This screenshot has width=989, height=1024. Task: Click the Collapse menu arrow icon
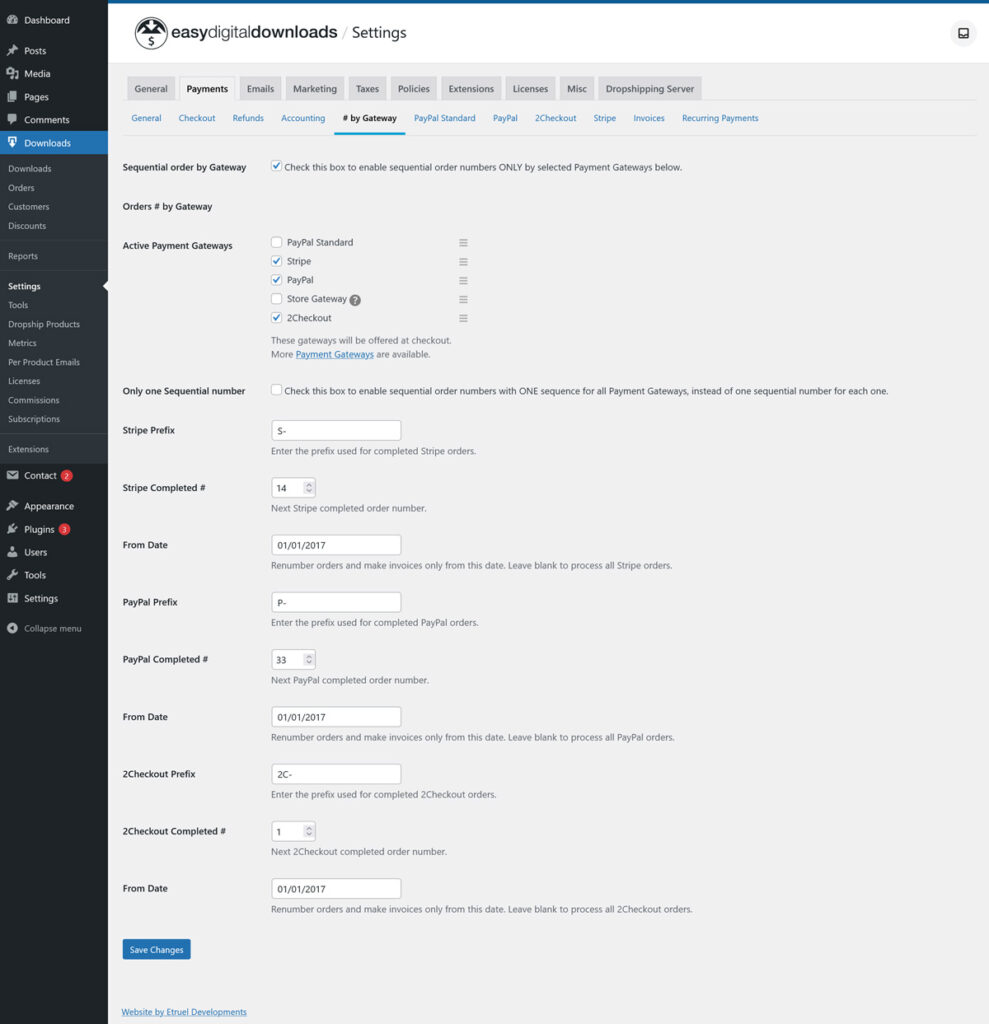point(12,628)
